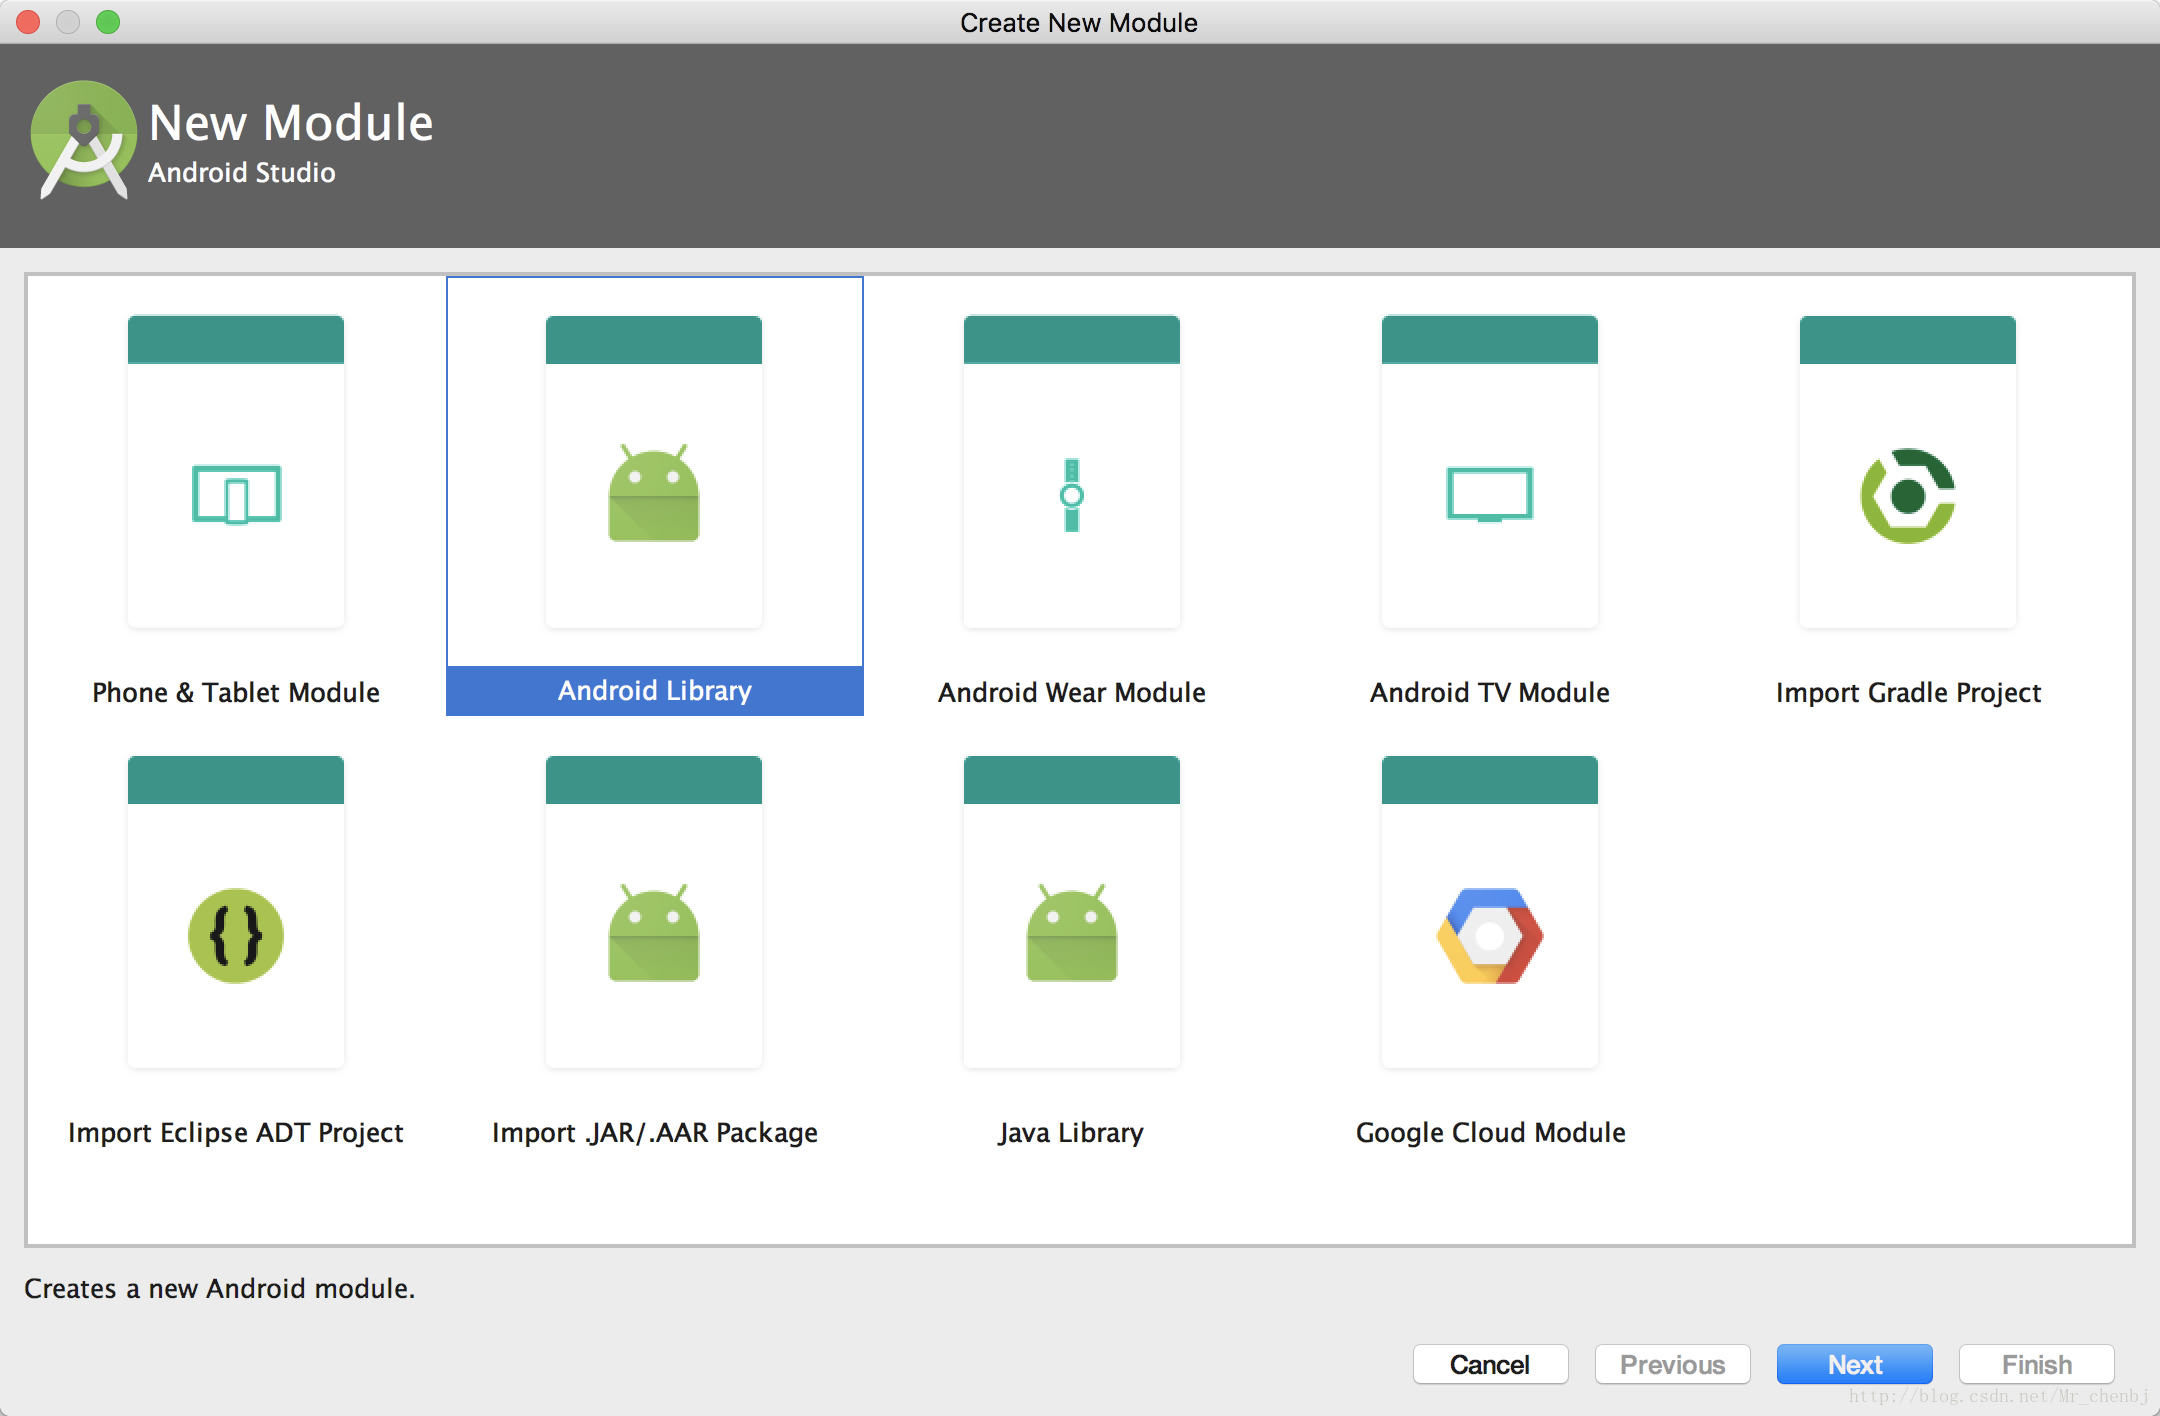Click the Android robot icon above Android Library
This screenshot has width=2160, height=1416.
click(x=654, y=493)
